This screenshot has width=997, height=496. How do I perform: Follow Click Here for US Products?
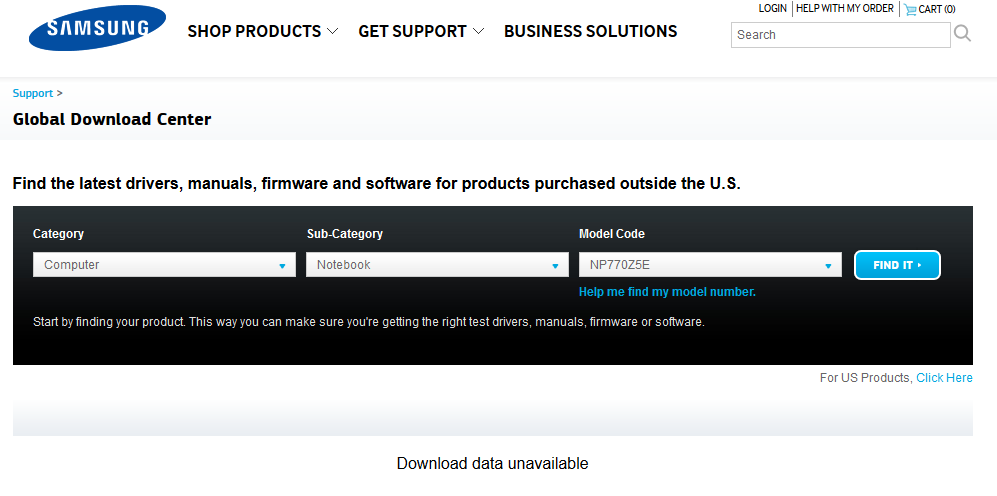944,378
